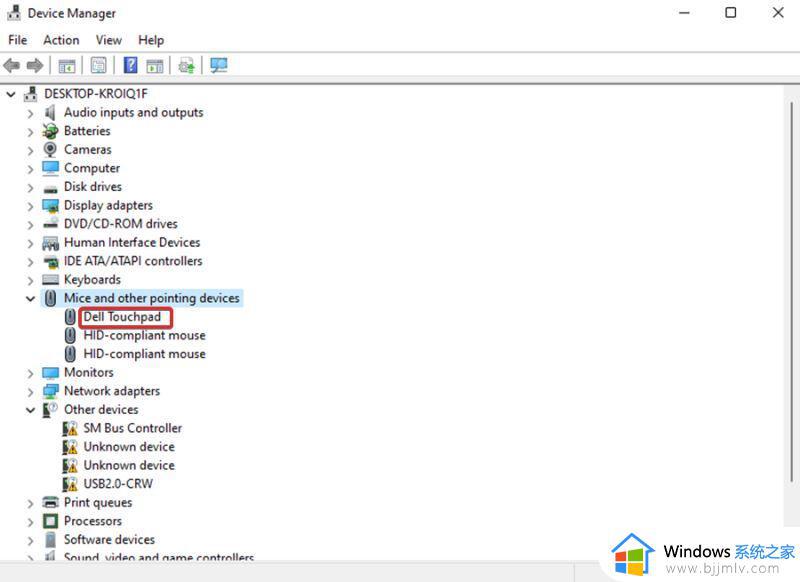The image size is (800, 582).
Task: Select the USB2.0-CRW device entry
Action: pos(118,484)
